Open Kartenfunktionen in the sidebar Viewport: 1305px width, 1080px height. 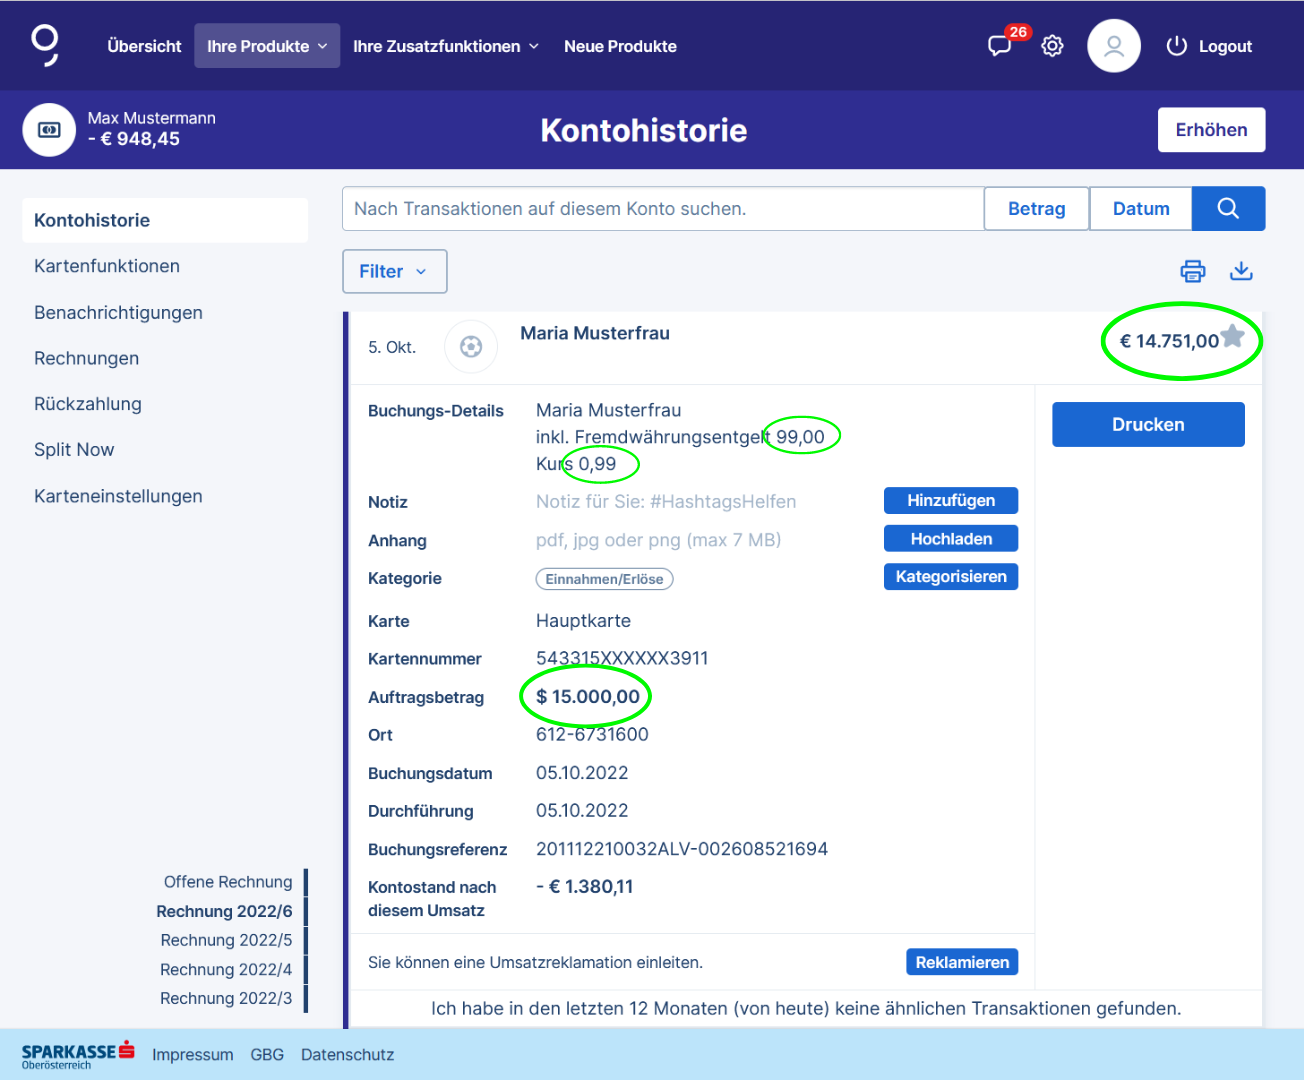(107, 266)
